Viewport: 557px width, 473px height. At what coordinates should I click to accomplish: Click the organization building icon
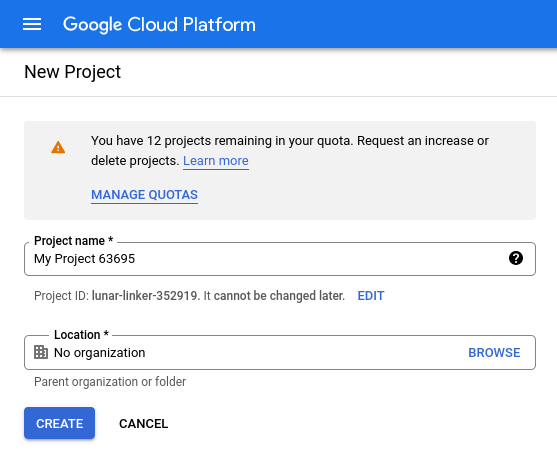point(41,352)
